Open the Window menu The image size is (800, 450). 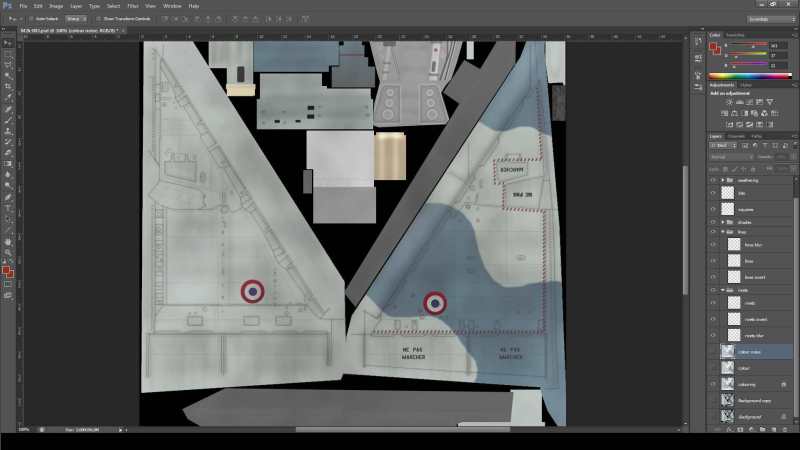(x=172, y=6)
